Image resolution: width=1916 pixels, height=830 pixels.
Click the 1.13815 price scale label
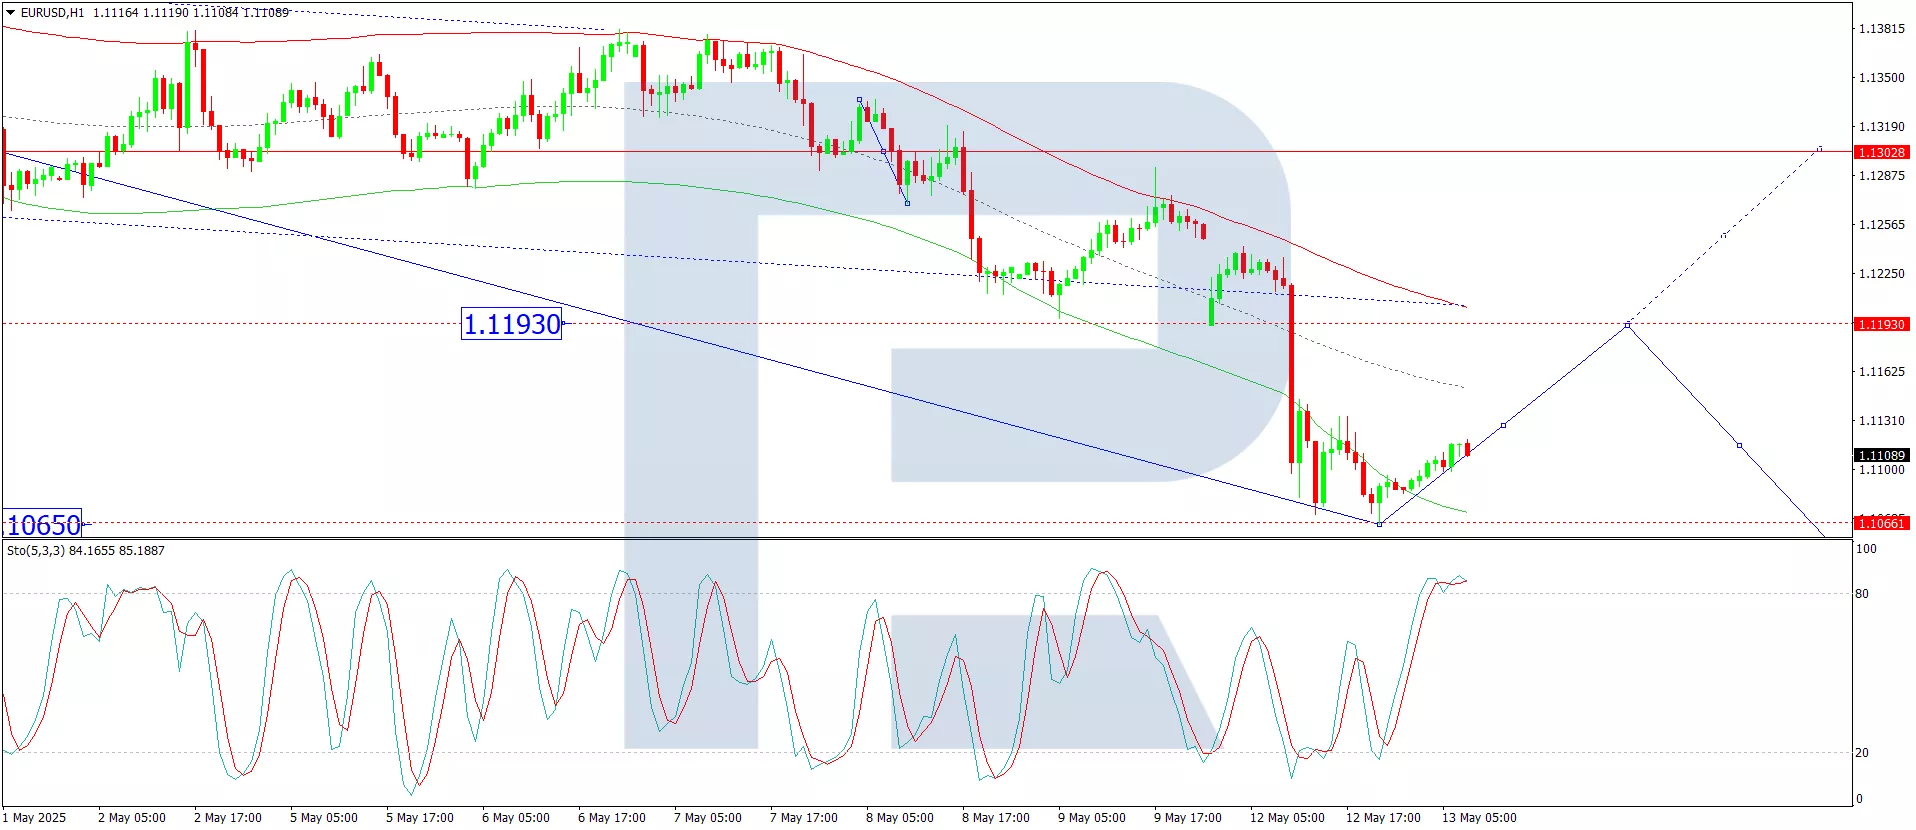pos(1881,29)
